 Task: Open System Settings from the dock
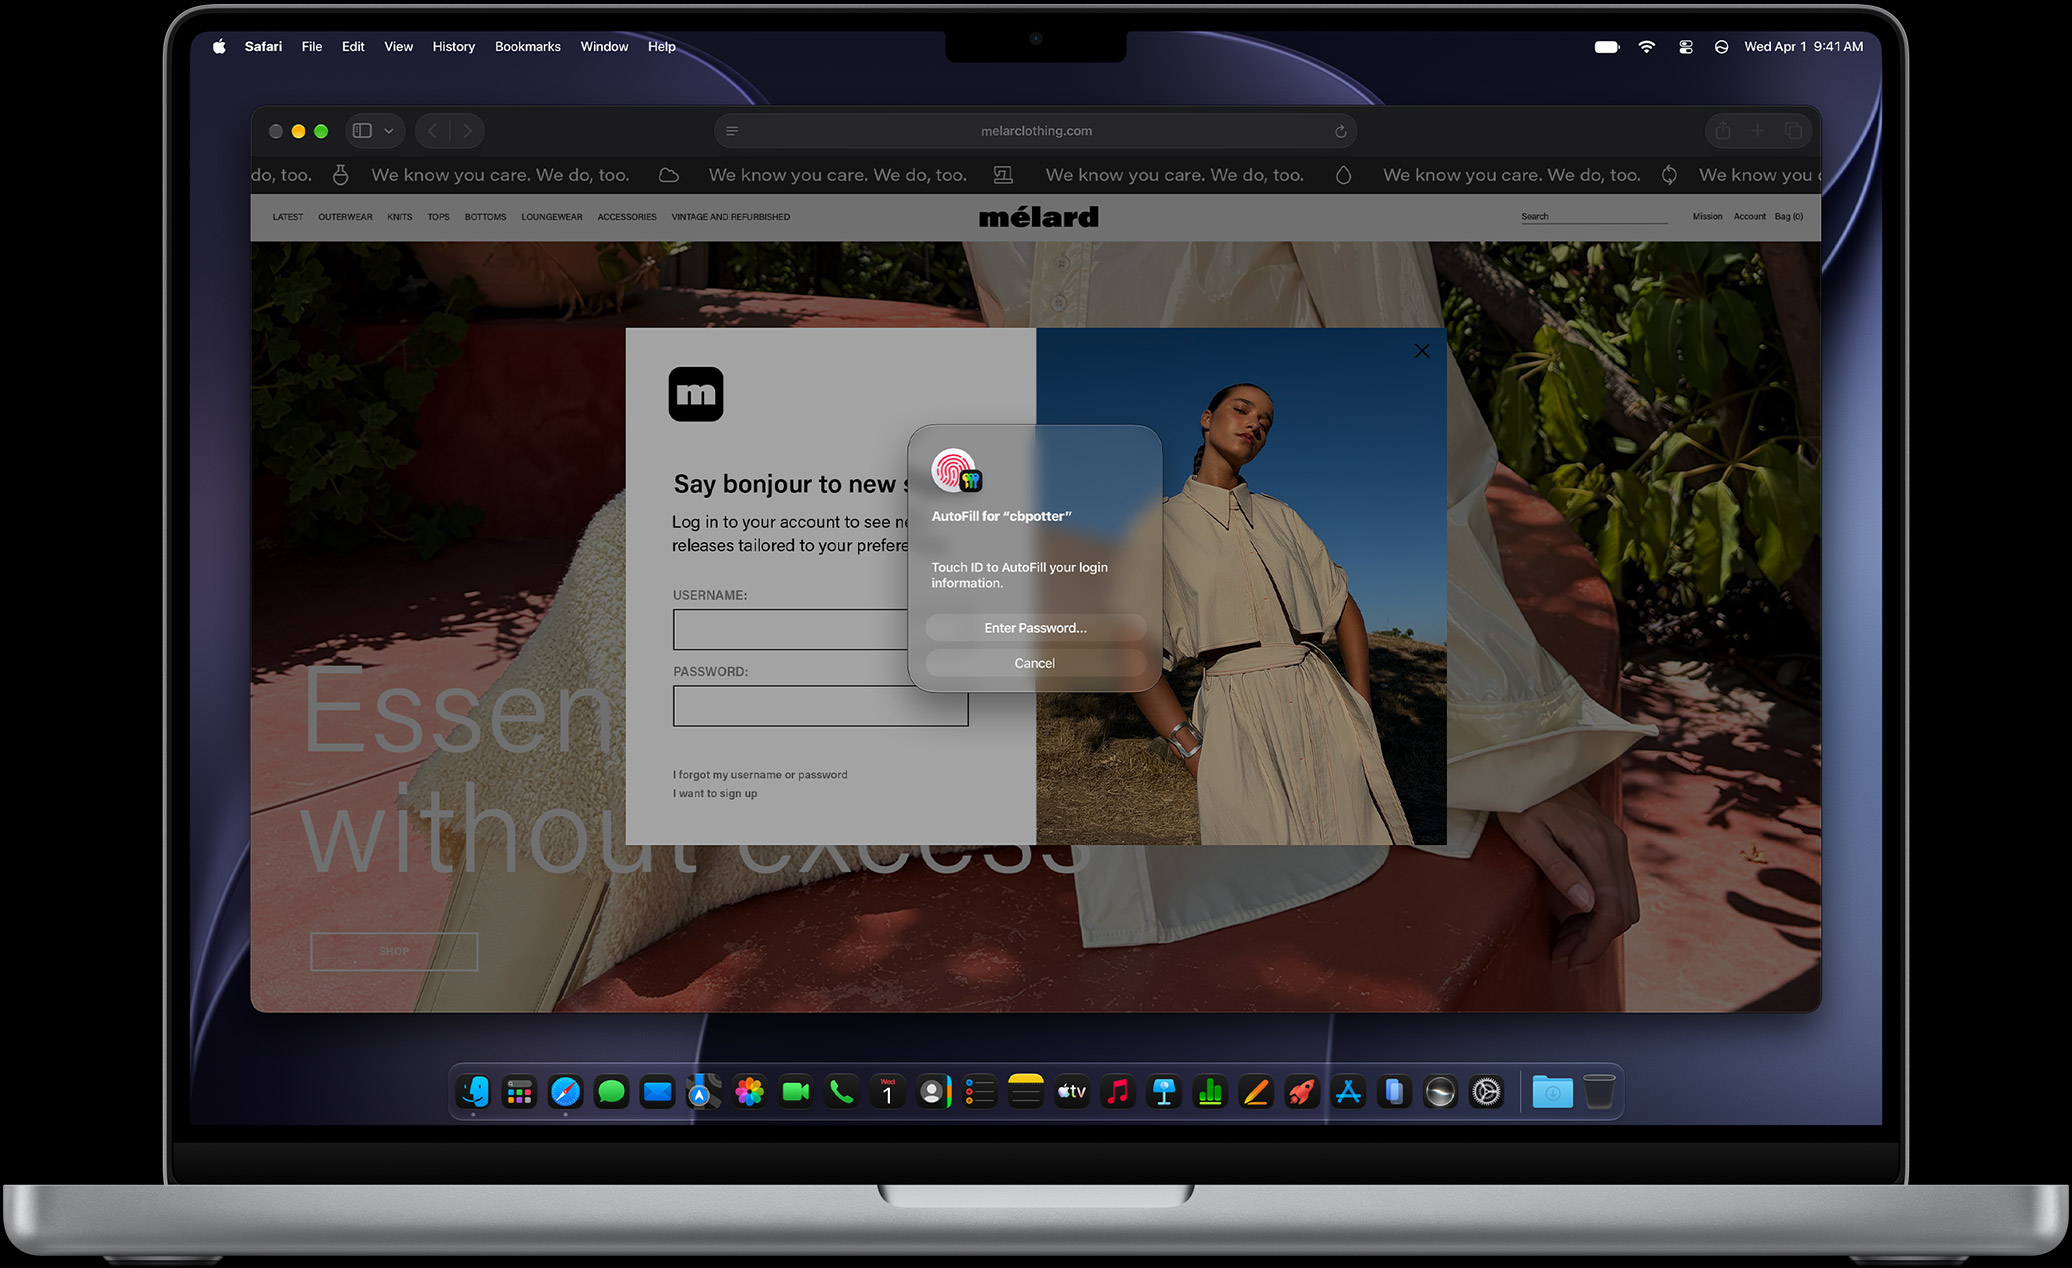point(1486,1092)
